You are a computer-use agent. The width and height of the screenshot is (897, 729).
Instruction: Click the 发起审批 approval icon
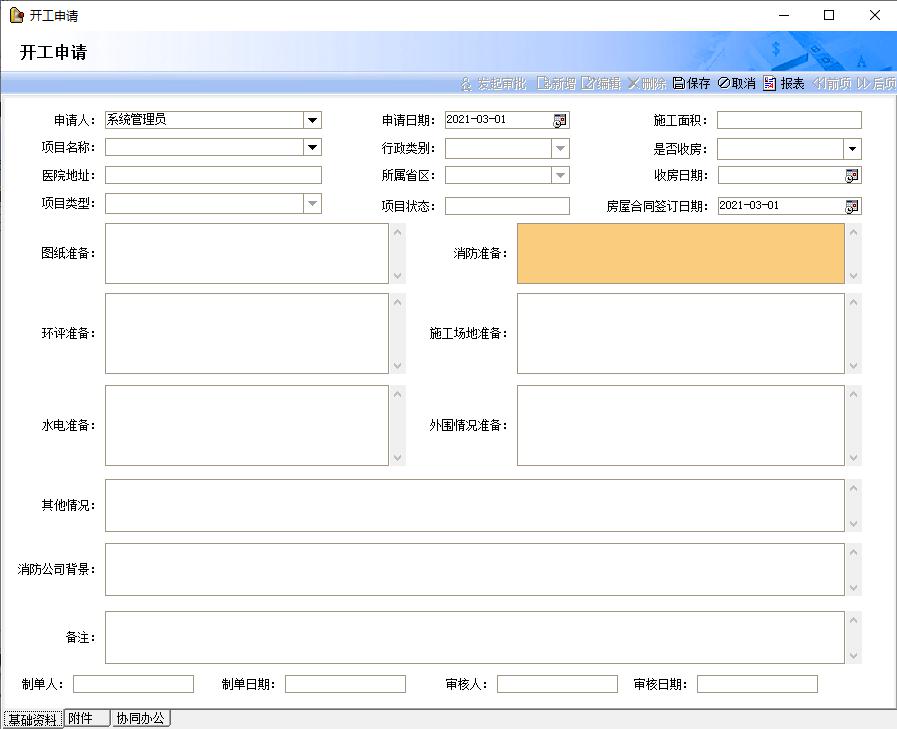(x=466, y=84)
